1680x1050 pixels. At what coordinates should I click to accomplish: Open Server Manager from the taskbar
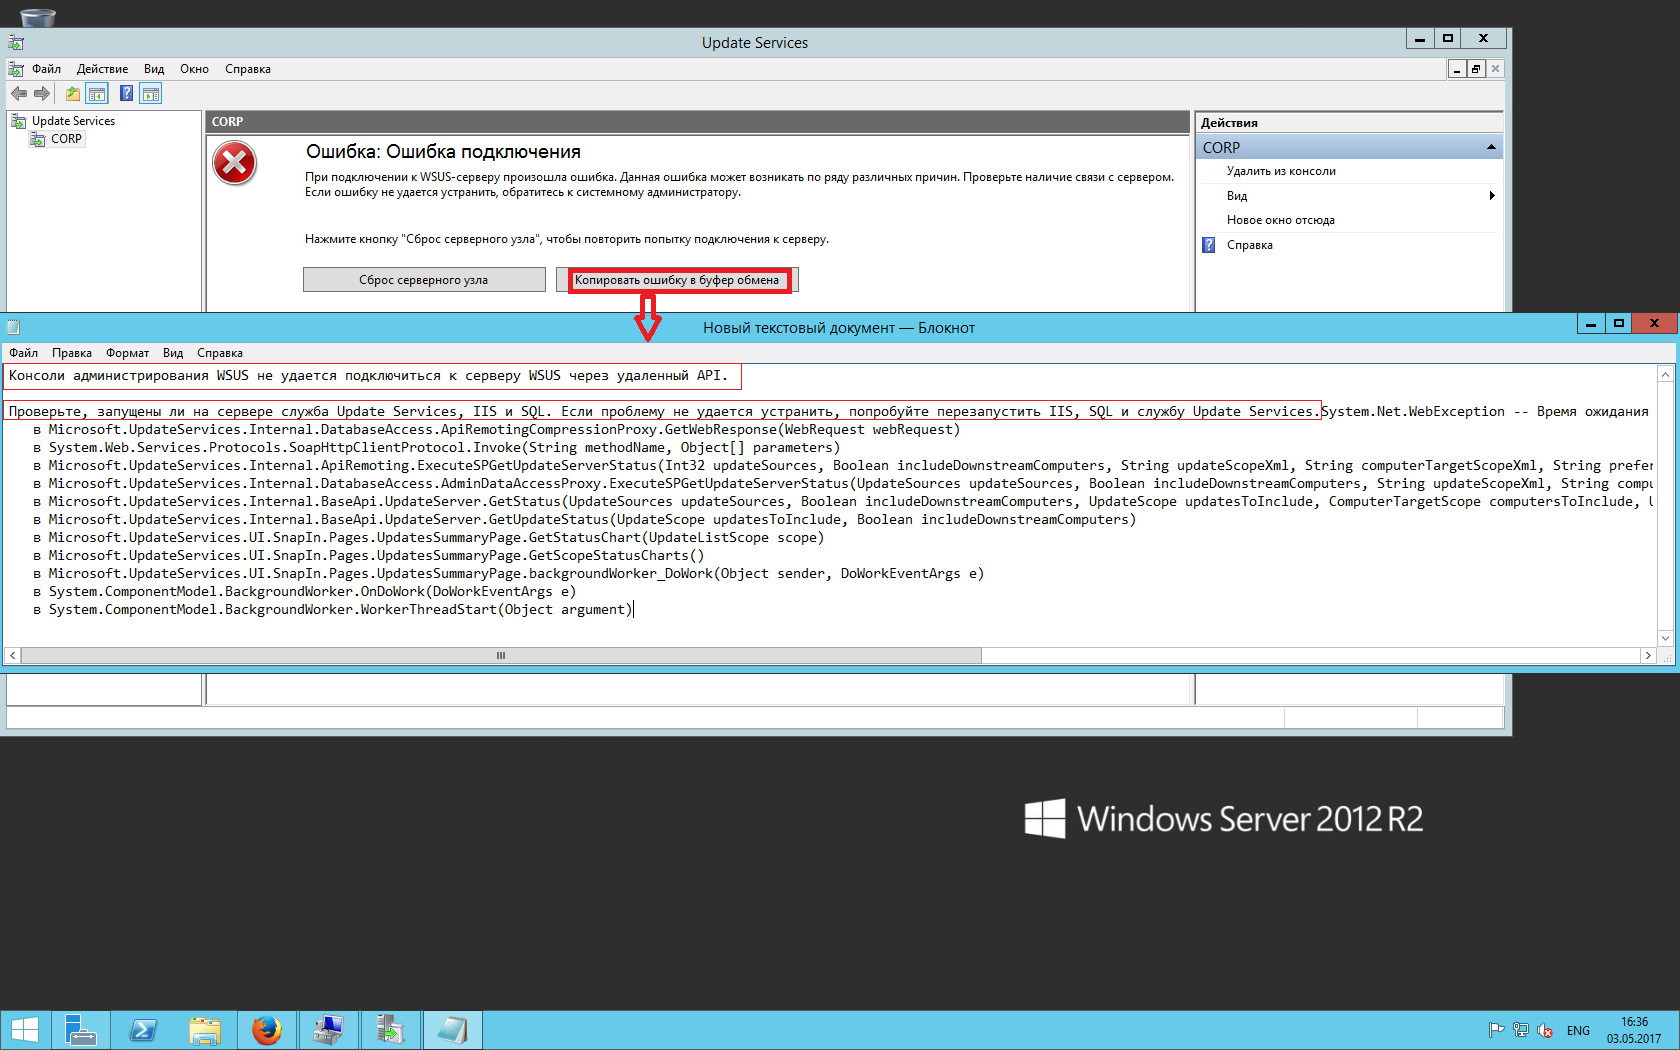click(80, 1030)
